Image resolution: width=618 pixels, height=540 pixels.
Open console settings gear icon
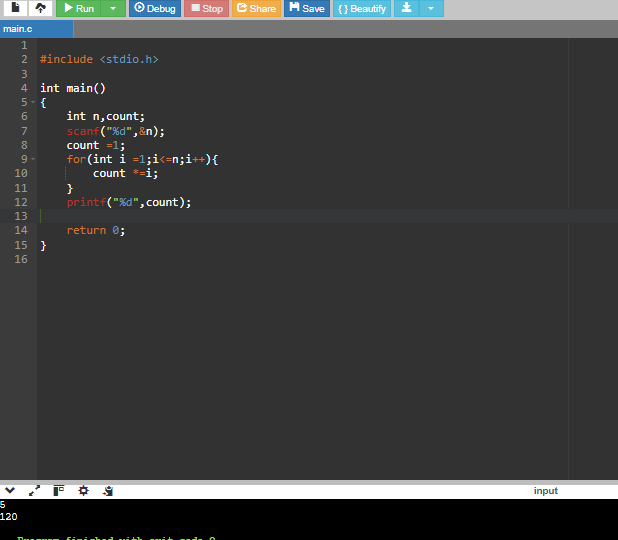(x=83, y=490)
